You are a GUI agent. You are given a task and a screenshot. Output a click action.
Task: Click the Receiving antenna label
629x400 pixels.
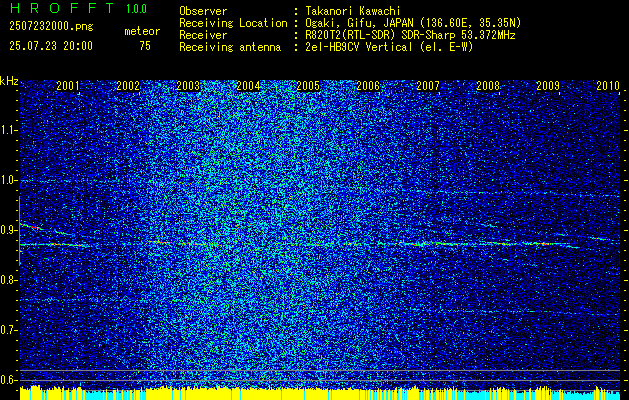(x=230, y=47)
